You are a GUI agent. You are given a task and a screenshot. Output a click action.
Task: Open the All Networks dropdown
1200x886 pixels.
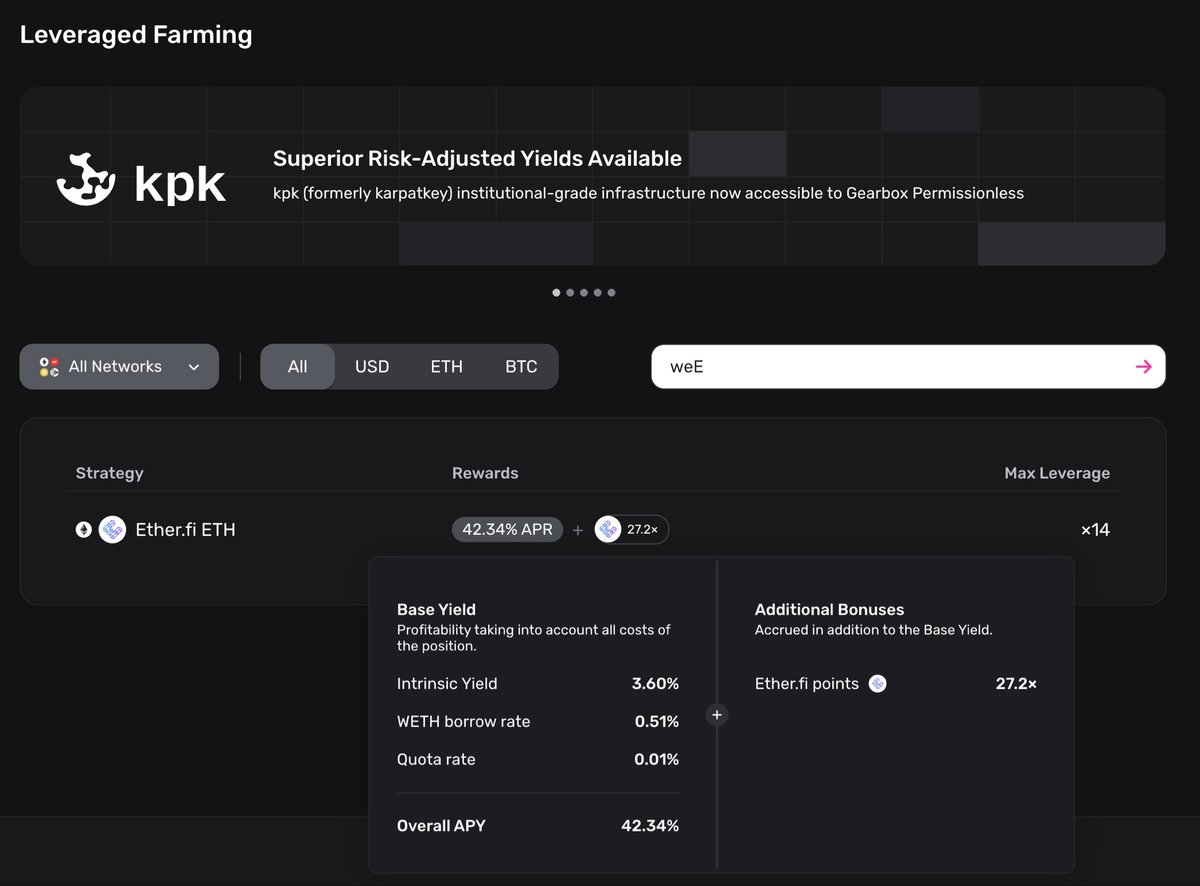(x=119, y=367)
